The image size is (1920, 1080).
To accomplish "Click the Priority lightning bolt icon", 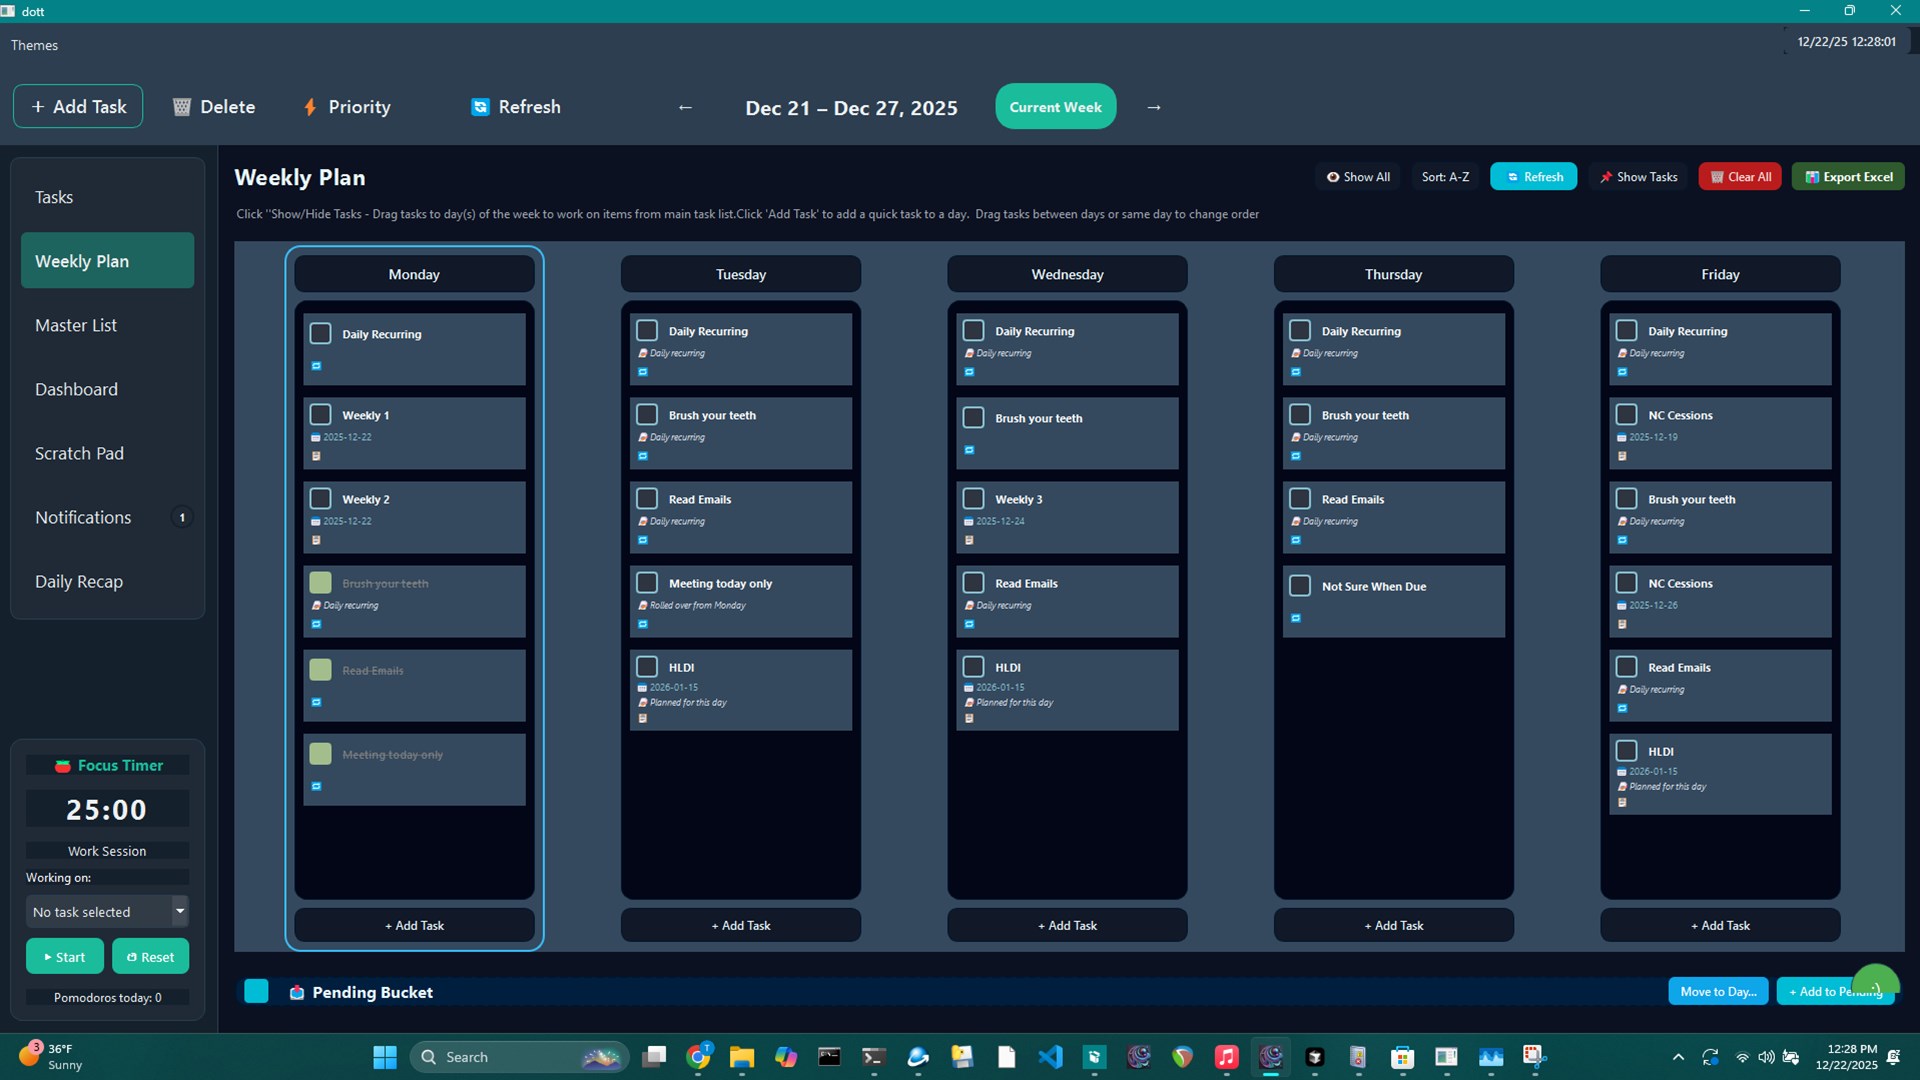I will (310, 107).
